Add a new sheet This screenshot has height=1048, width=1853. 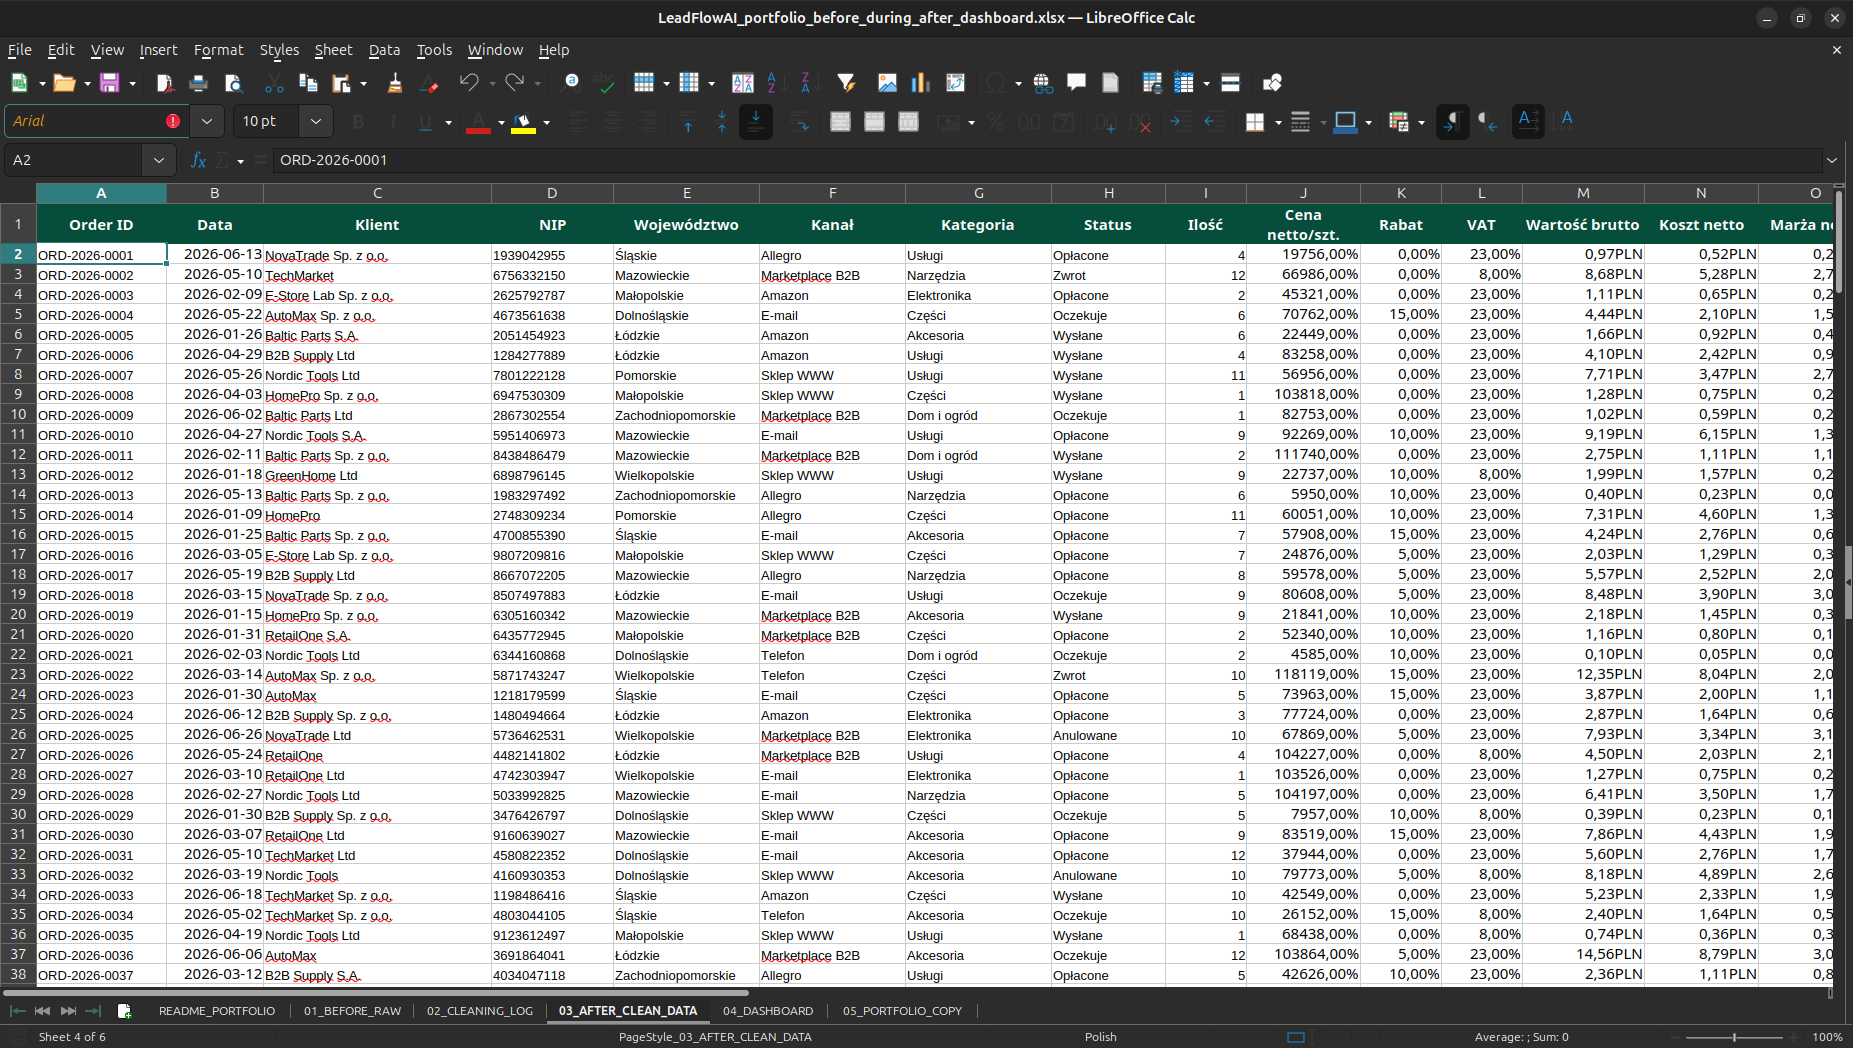[x=124, y=1011]
